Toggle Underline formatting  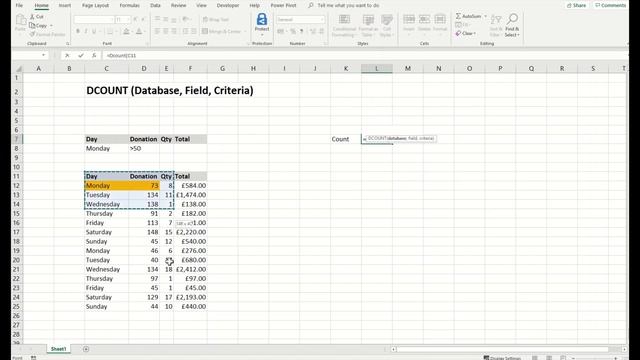pos(94,31)
